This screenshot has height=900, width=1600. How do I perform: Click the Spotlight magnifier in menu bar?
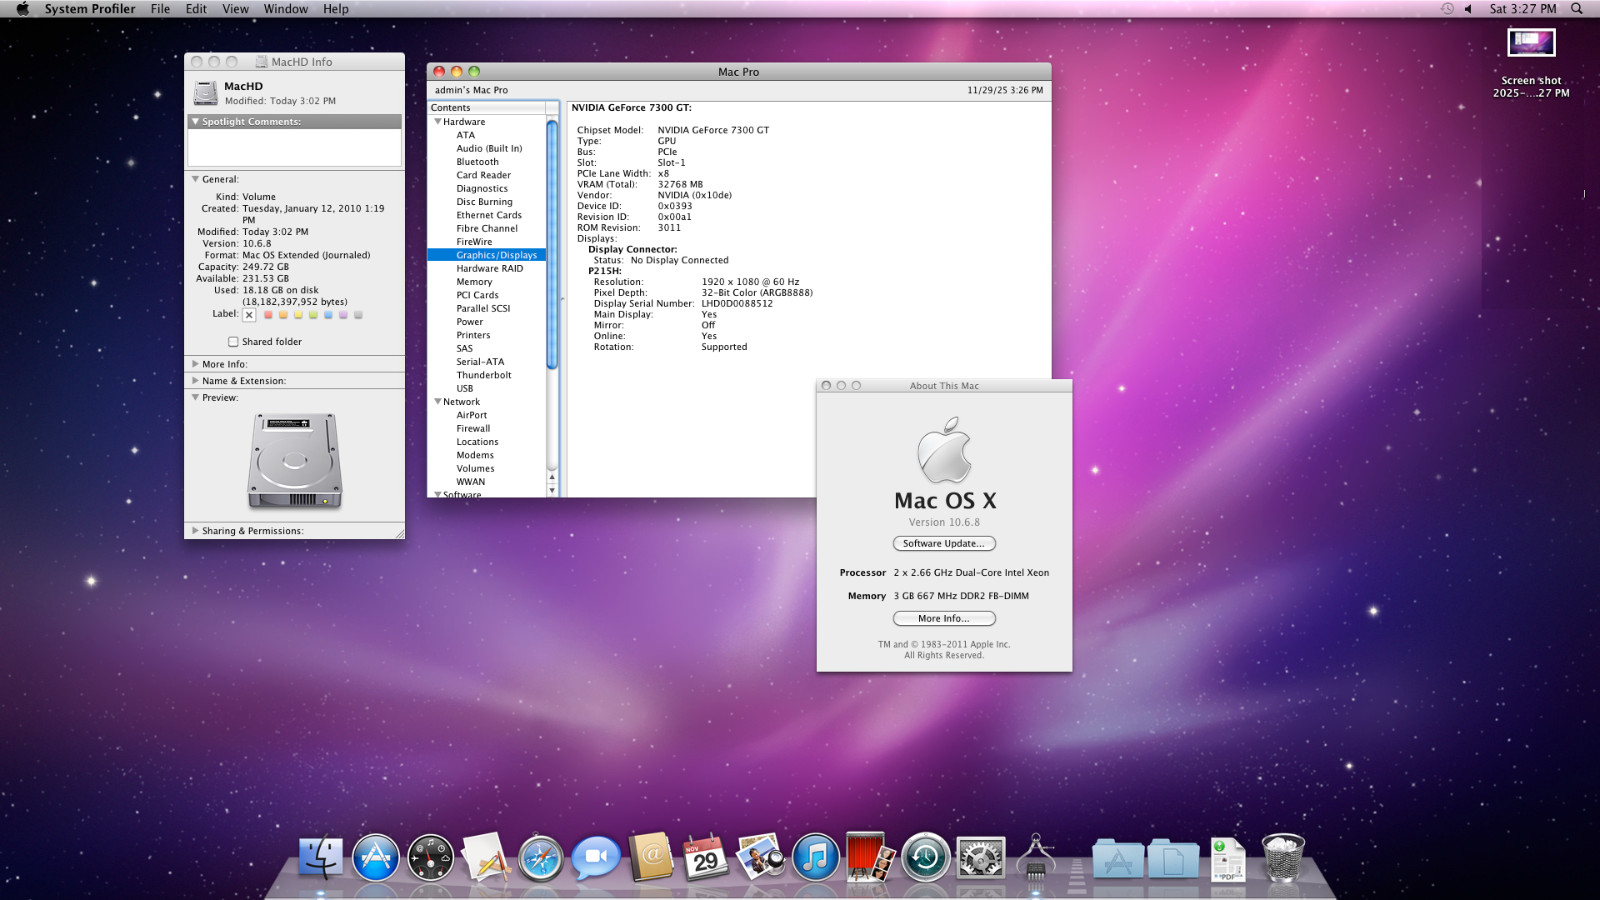1577,9
